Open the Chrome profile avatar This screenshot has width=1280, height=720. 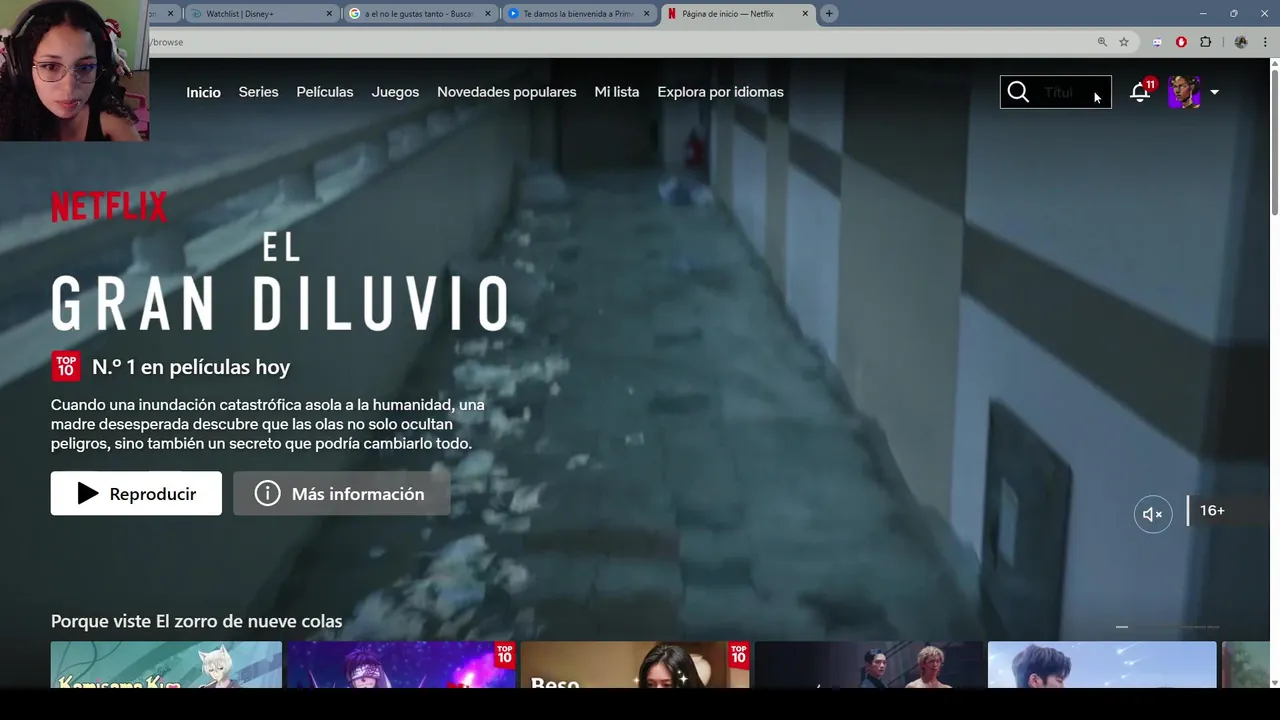(1241, 42)
